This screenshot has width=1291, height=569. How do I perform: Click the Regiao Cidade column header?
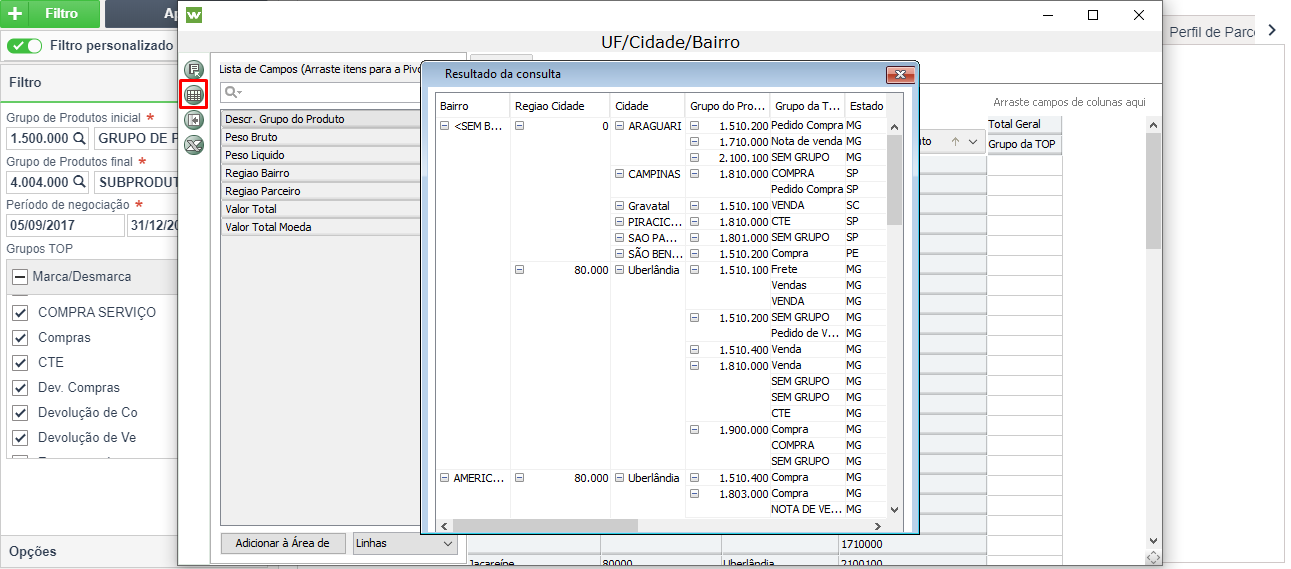pos(559,105)
